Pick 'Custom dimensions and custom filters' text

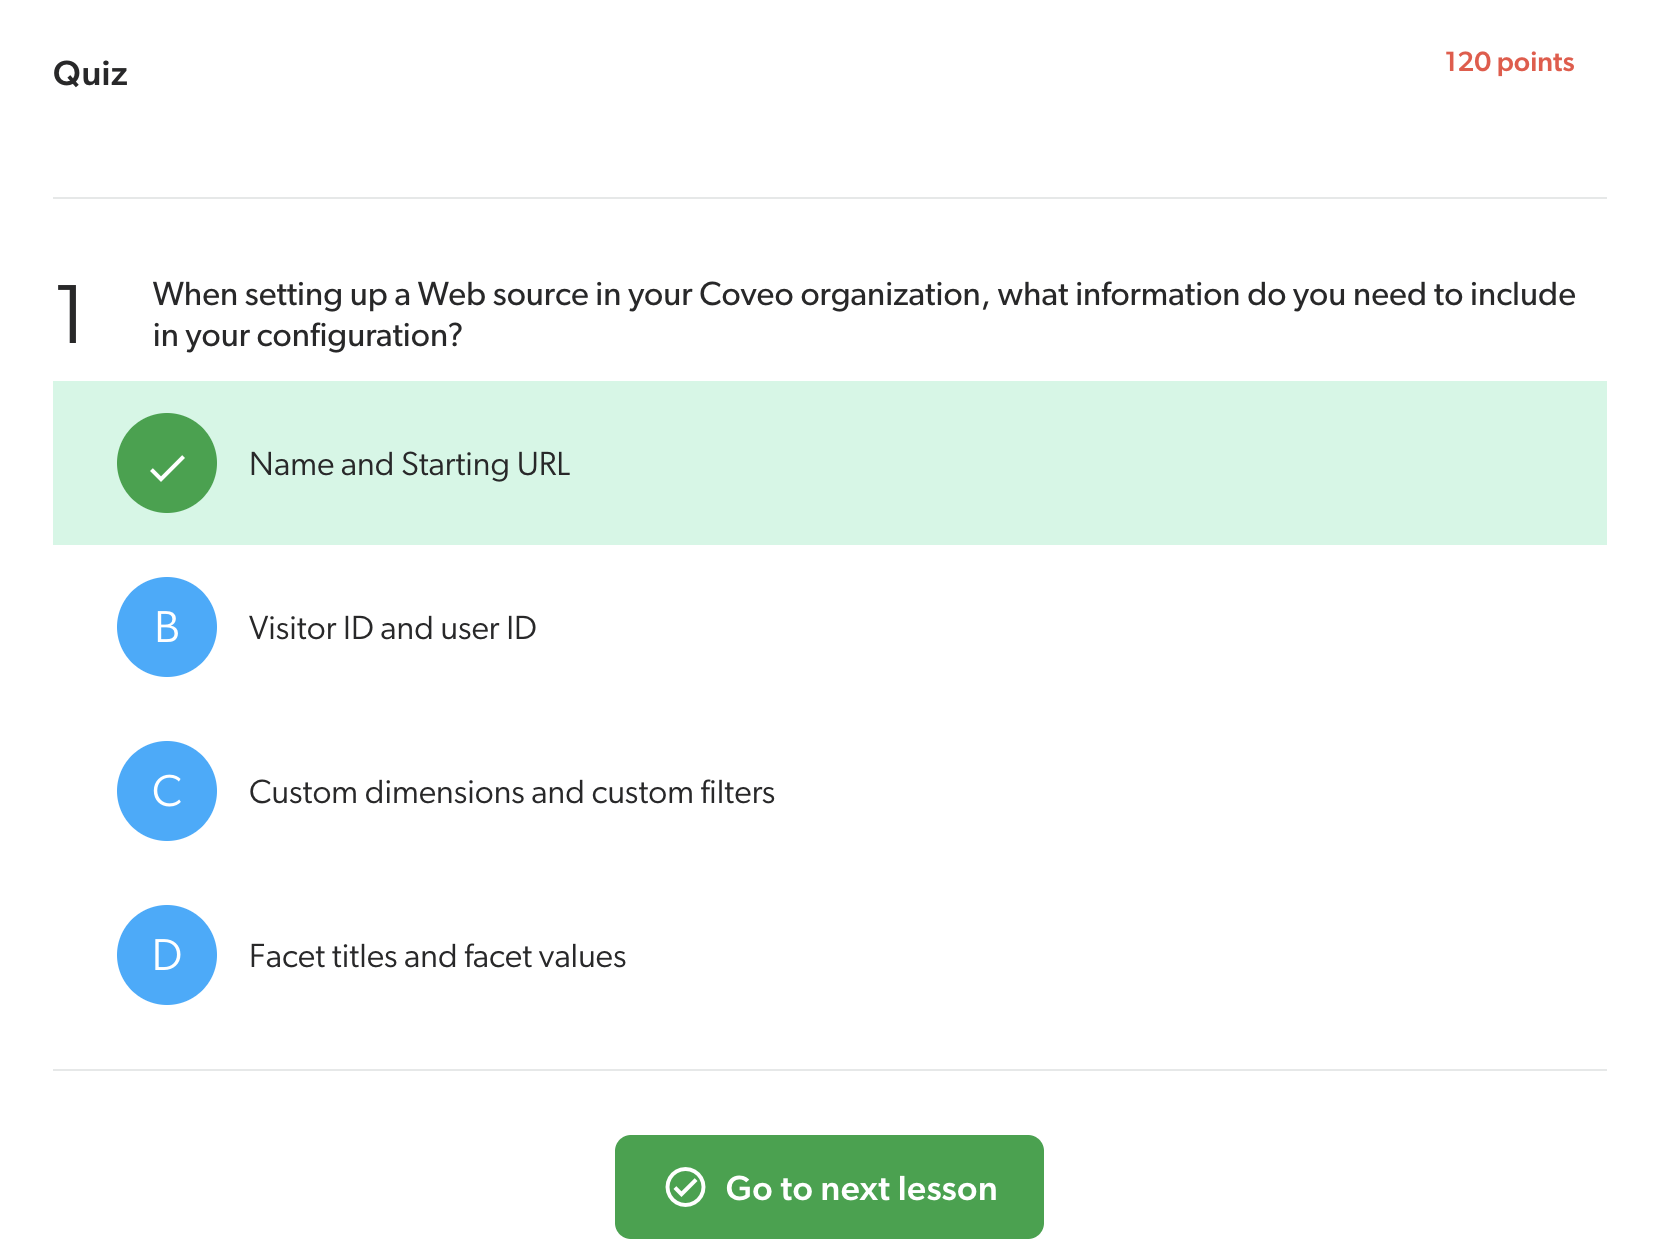(x=511, y=793)
